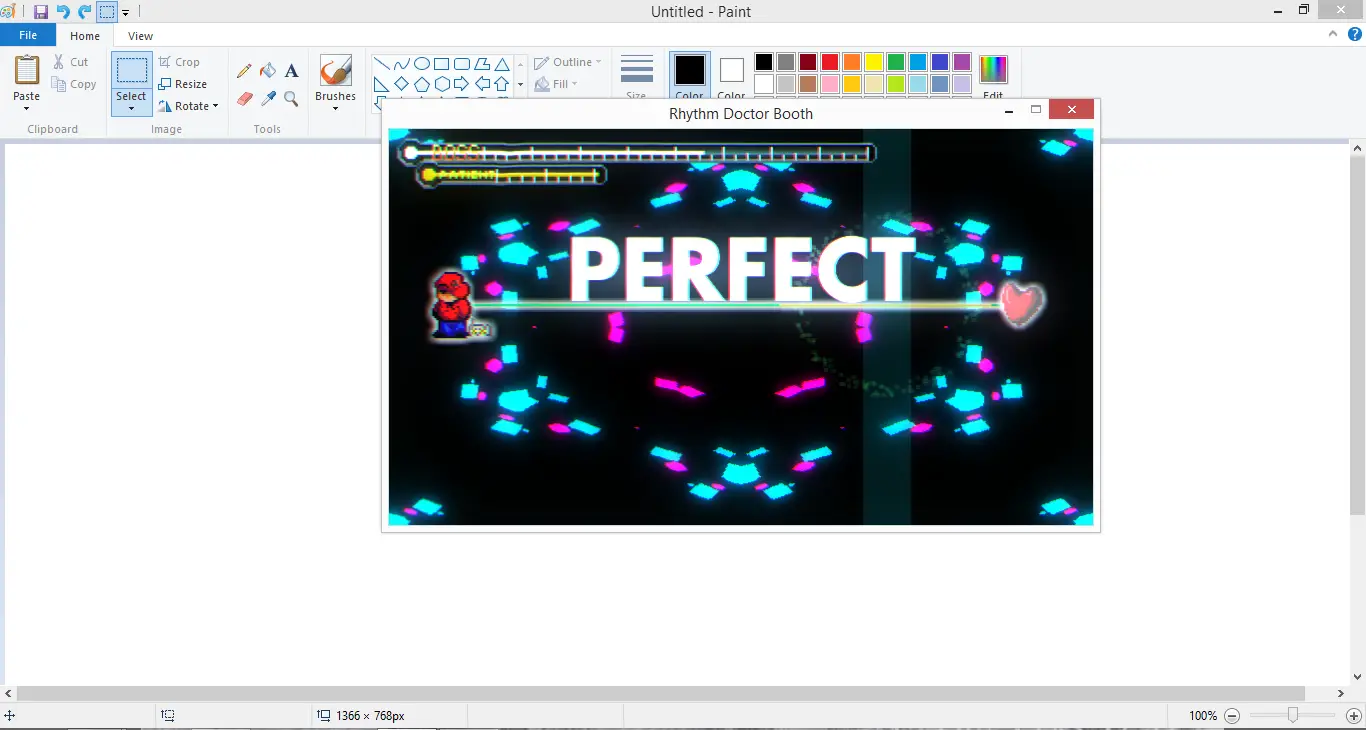Screen dimensions: 1366x730
Task: Select the Fill with color bucket tool
Action: pos(268,71)
